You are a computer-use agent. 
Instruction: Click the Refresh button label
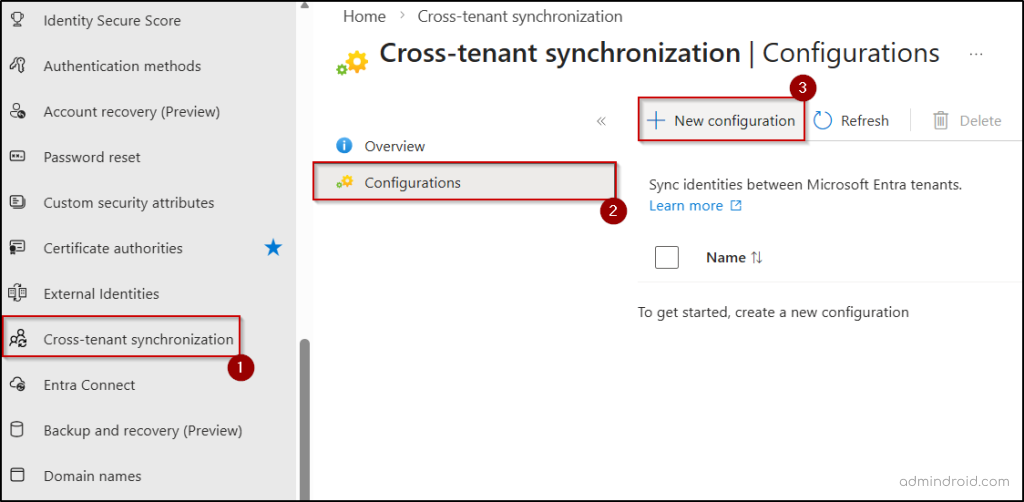865,121
